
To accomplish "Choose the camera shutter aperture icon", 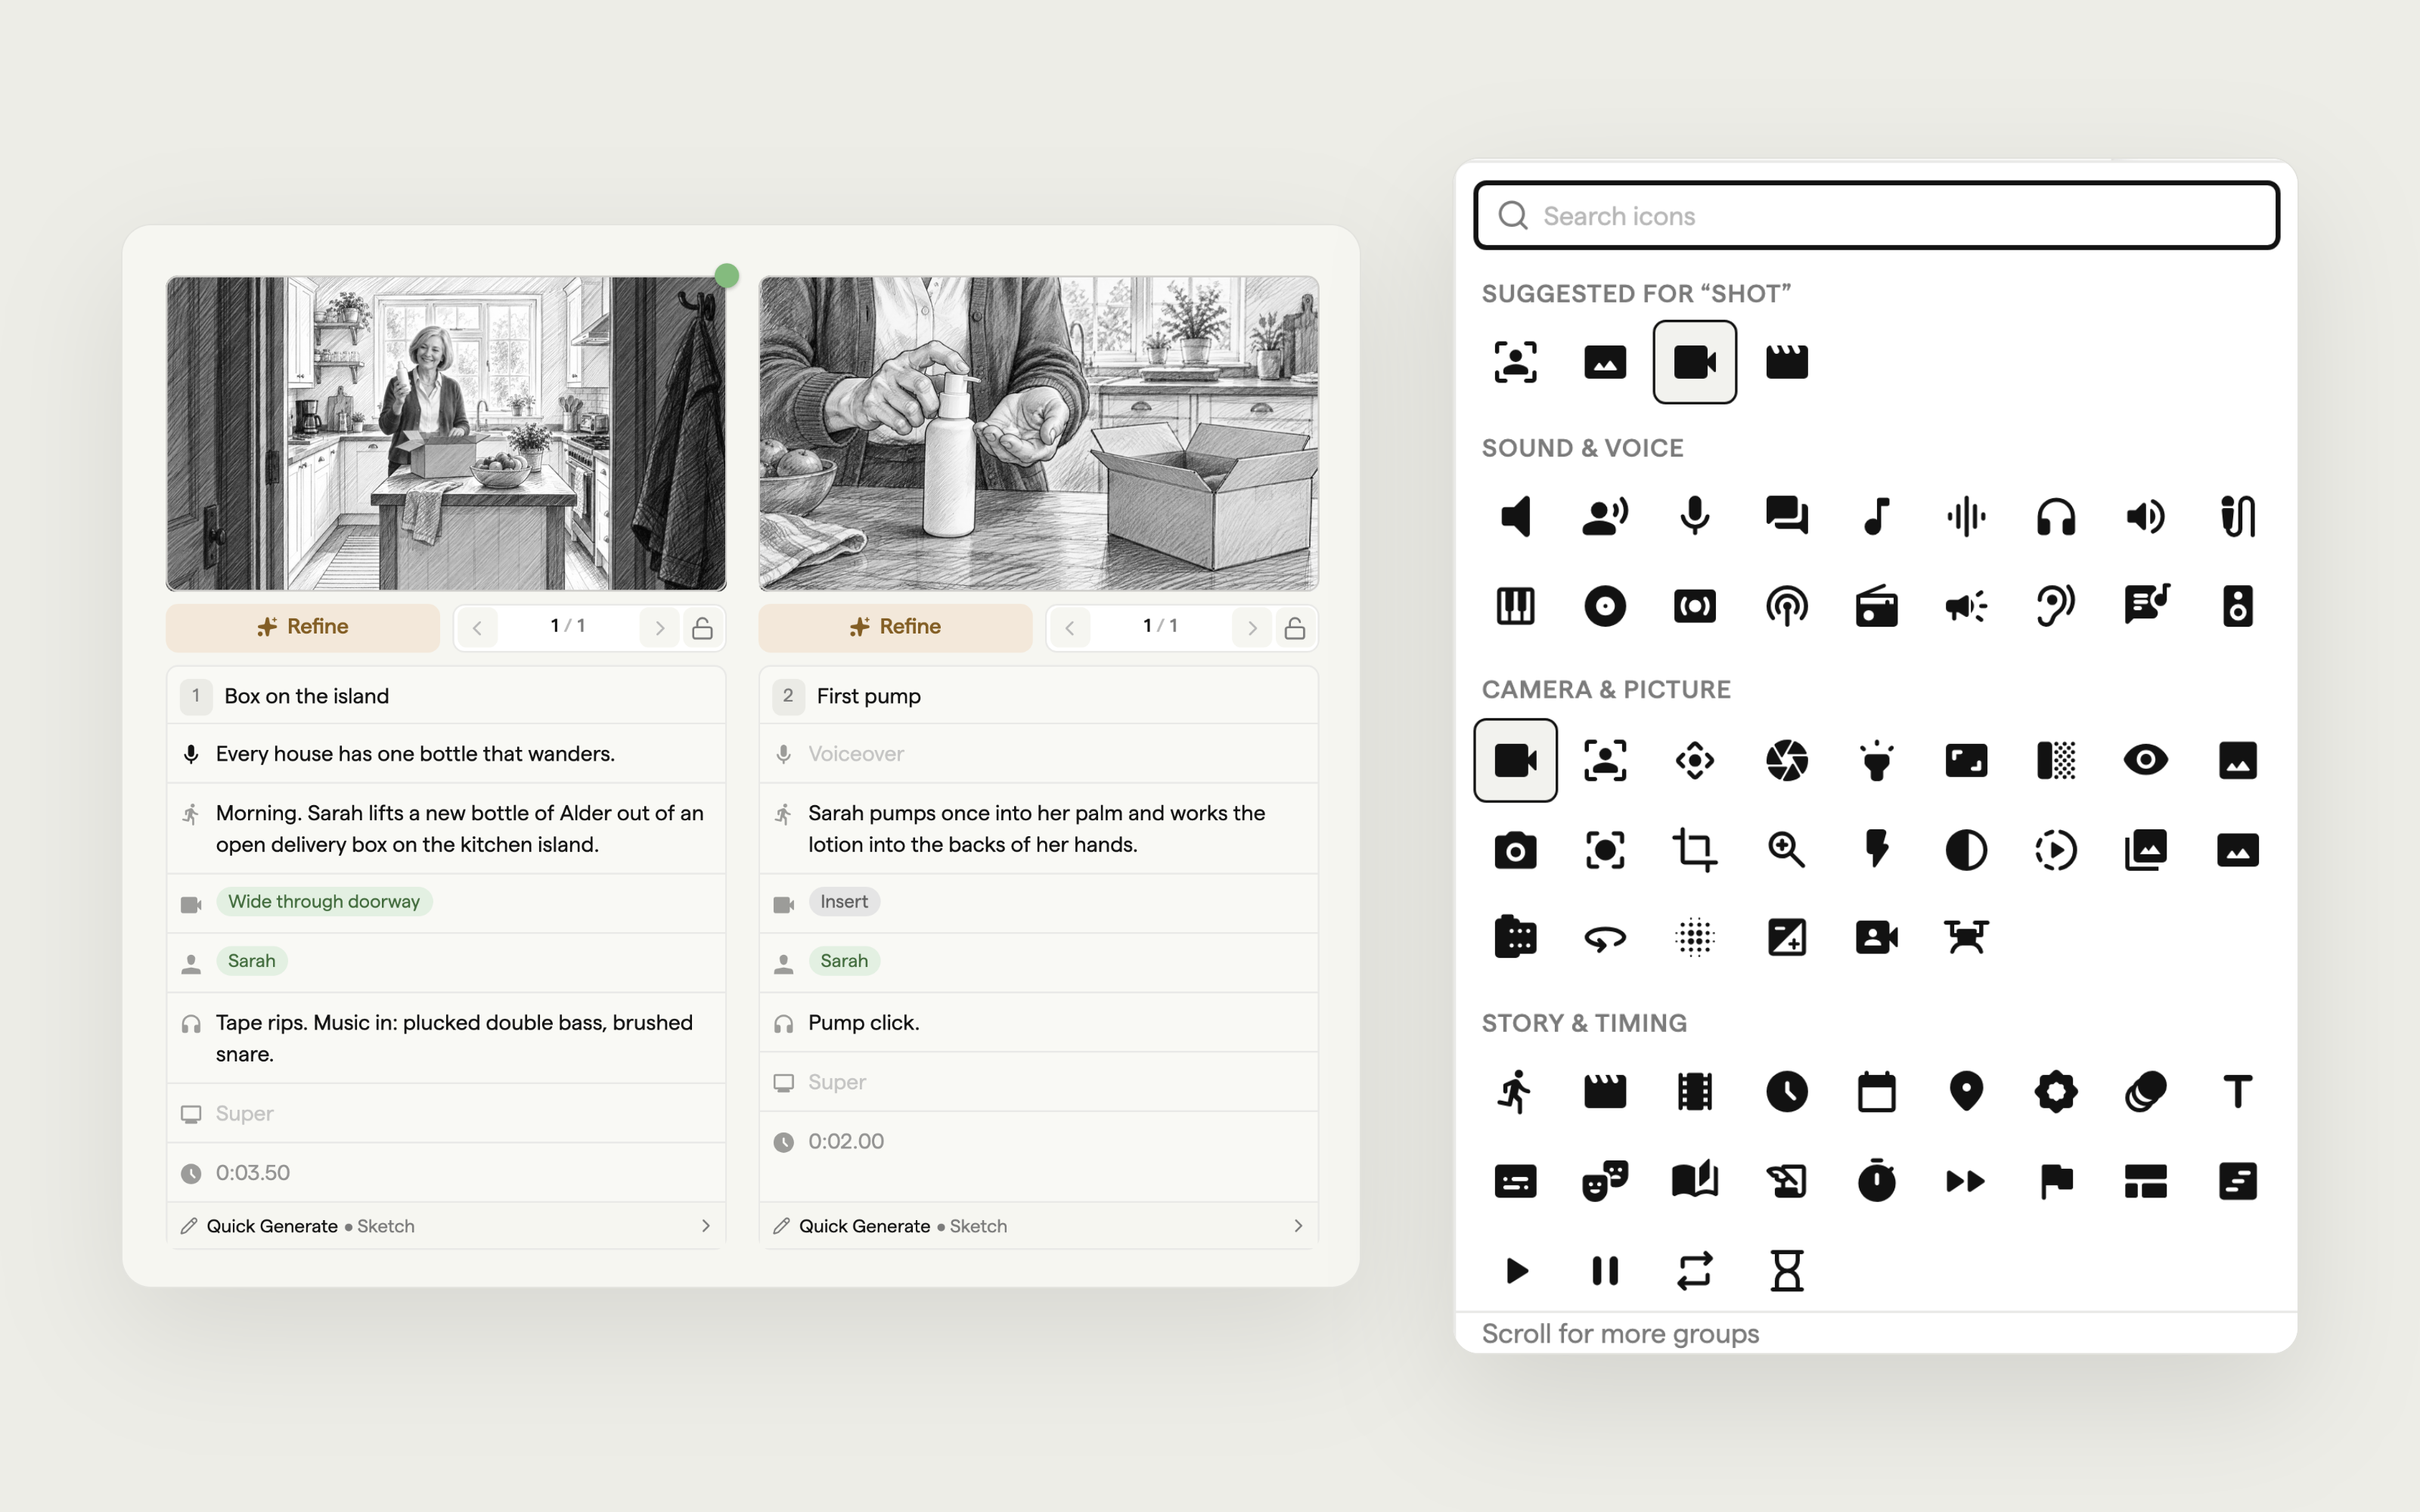I will point(1786,760).
